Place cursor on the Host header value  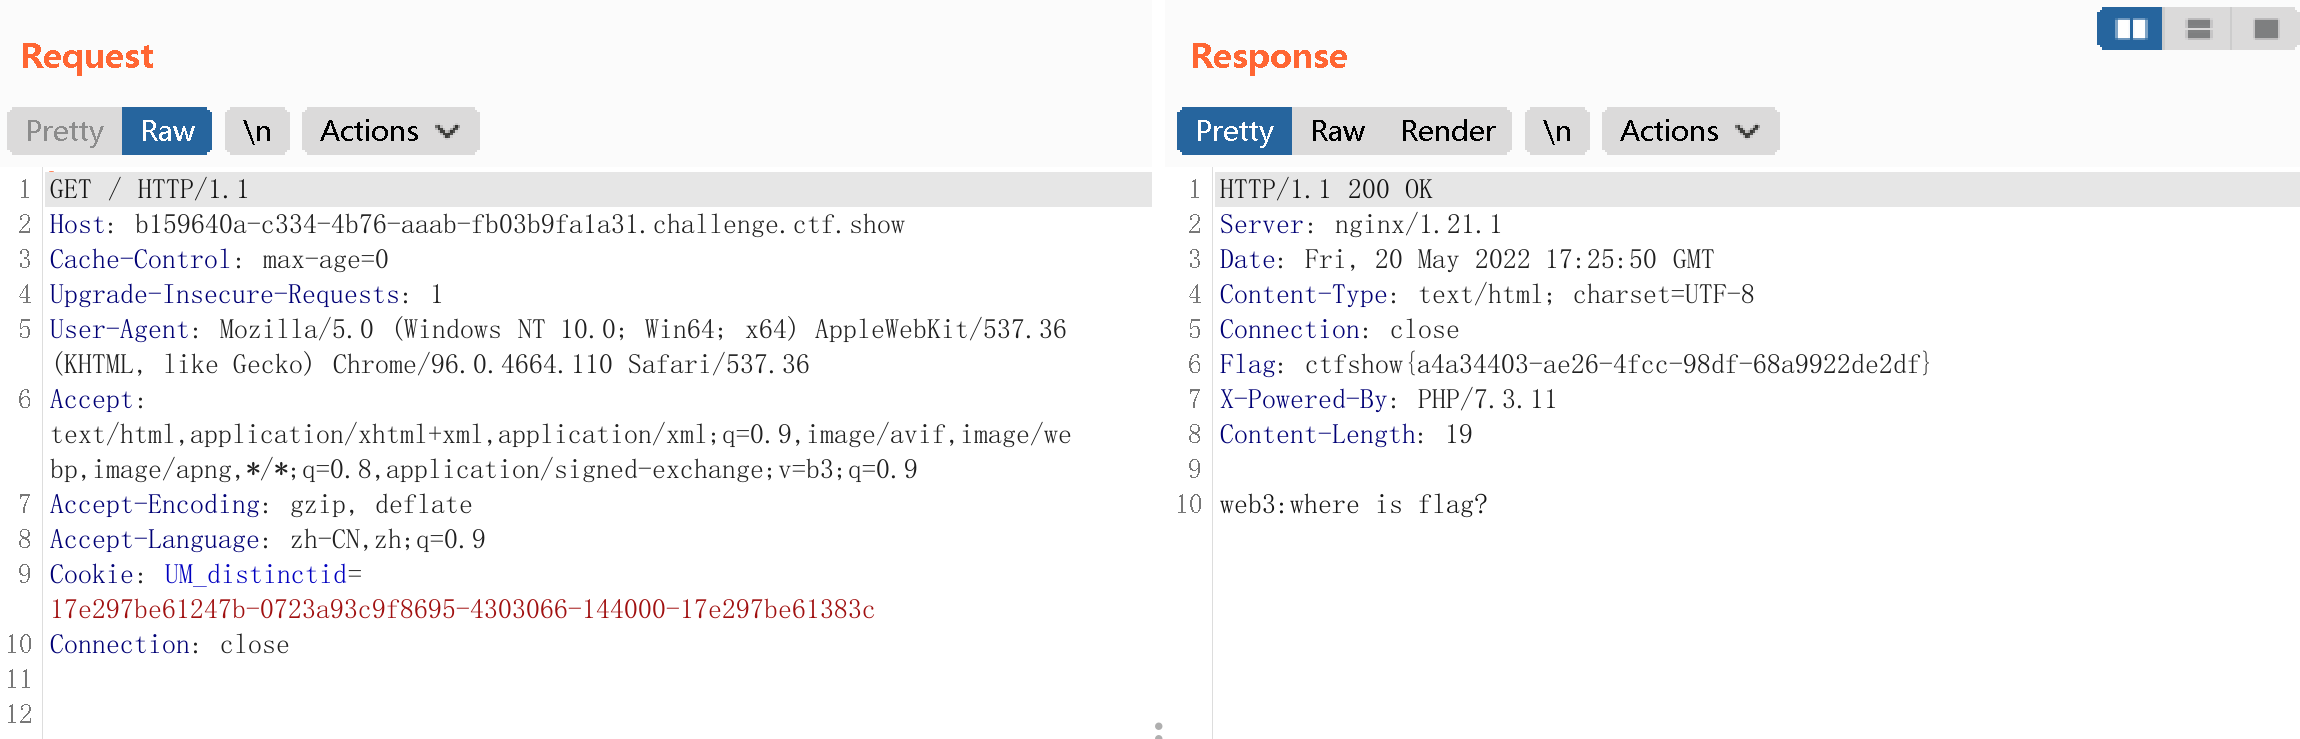click(519, 225)
